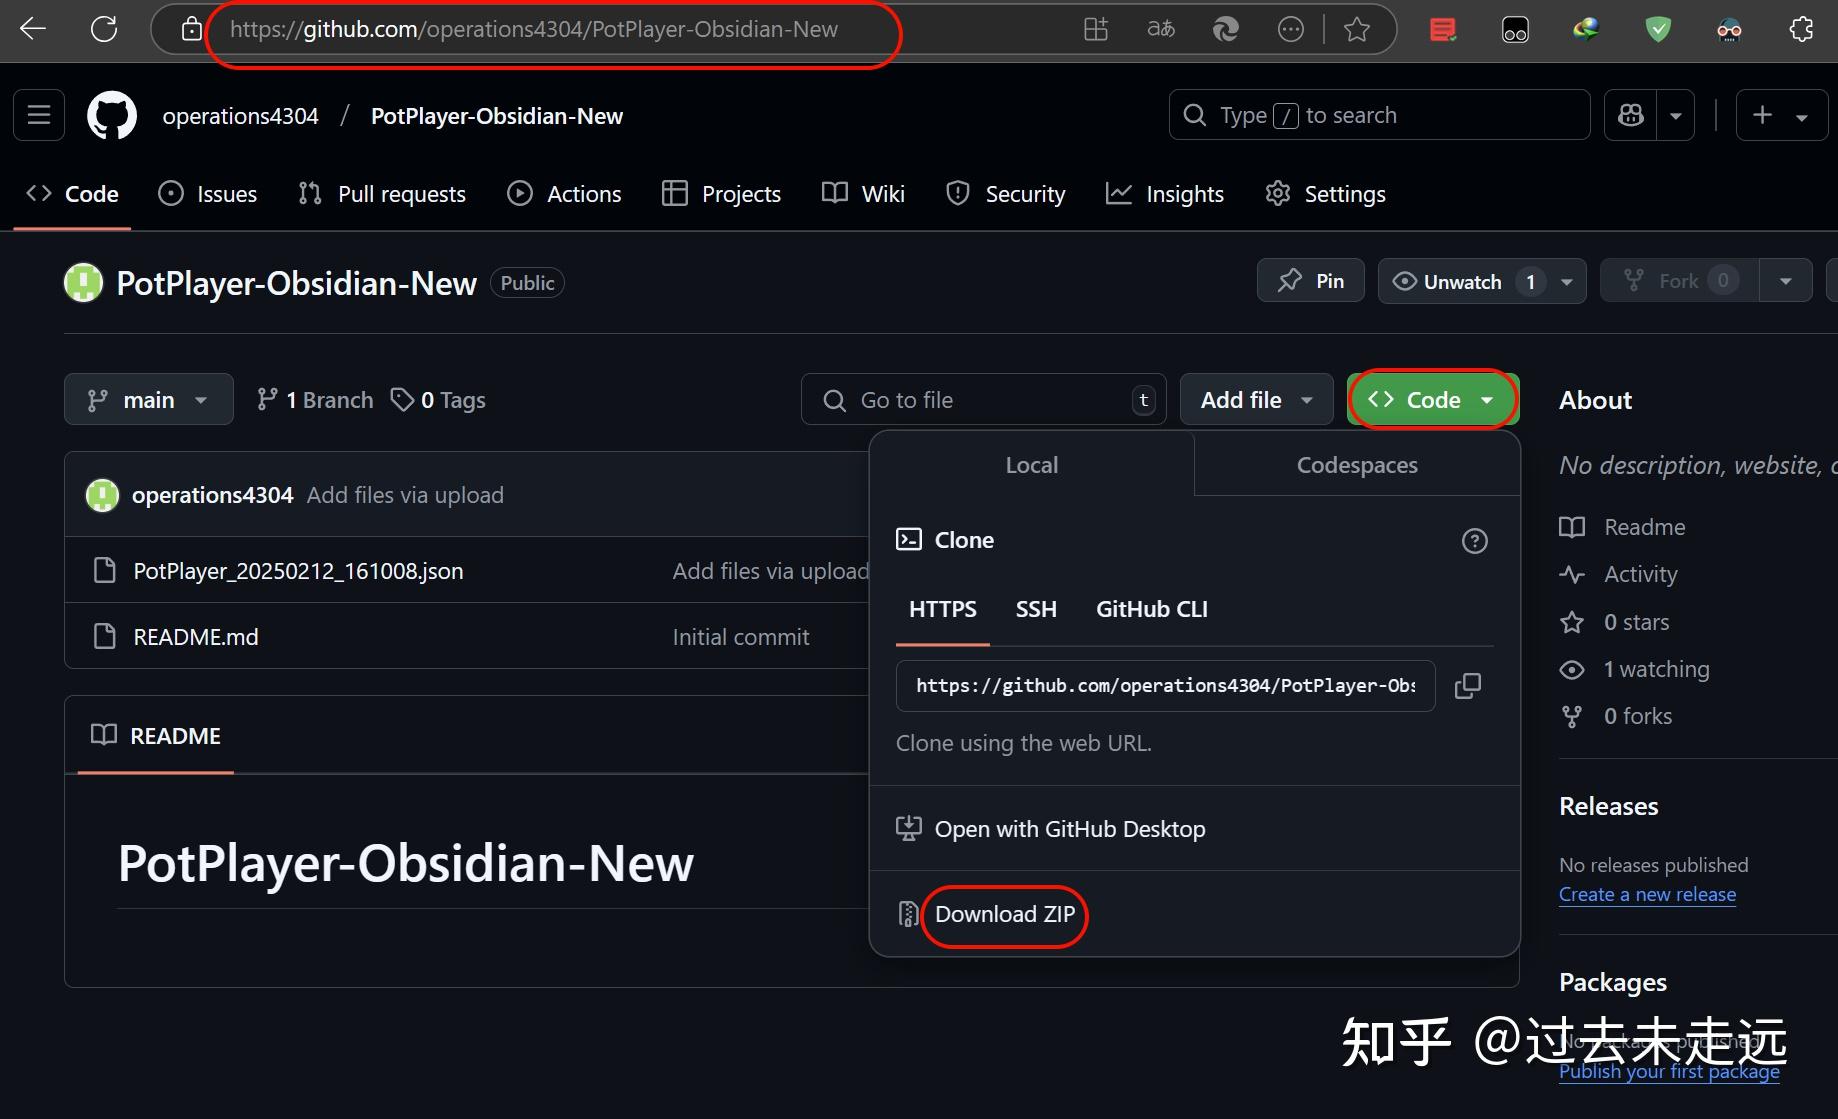The height and width of the screenshot is (1119, 1838).
Task: Open clone help via the question mark icon
Action: pos(1474,540)
